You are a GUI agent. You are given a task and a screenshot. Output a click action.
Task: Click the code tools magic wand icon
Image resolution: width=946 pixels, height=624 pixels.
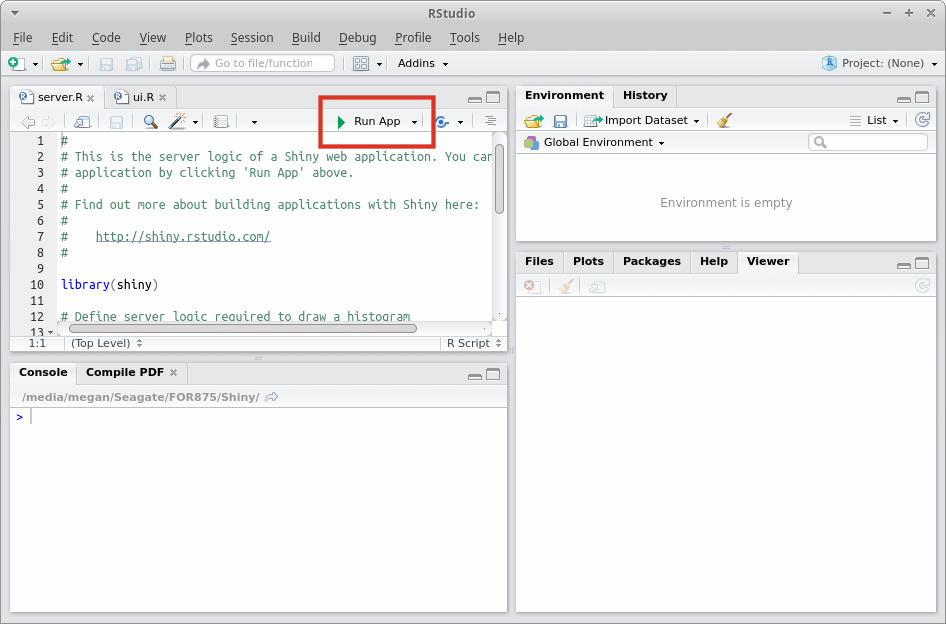[x=177, y=121]
